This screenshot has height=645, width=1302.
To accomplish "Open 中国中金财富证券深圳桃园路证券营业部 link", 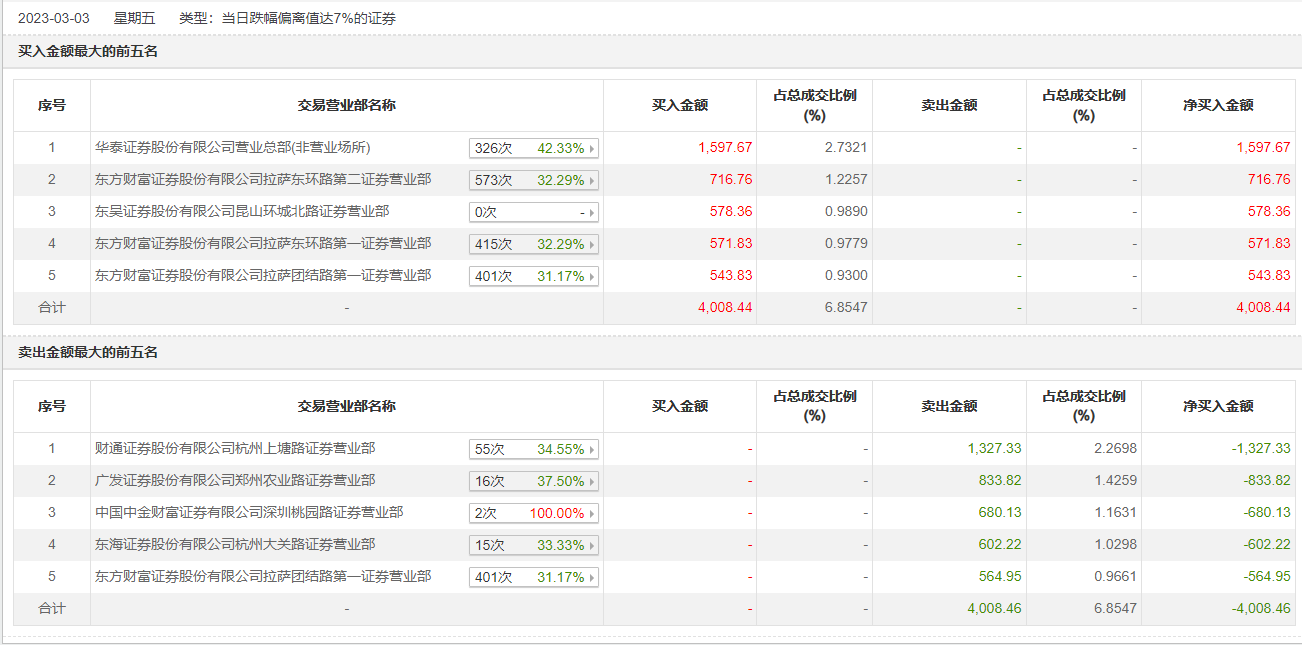I will [x=249, y=513].
